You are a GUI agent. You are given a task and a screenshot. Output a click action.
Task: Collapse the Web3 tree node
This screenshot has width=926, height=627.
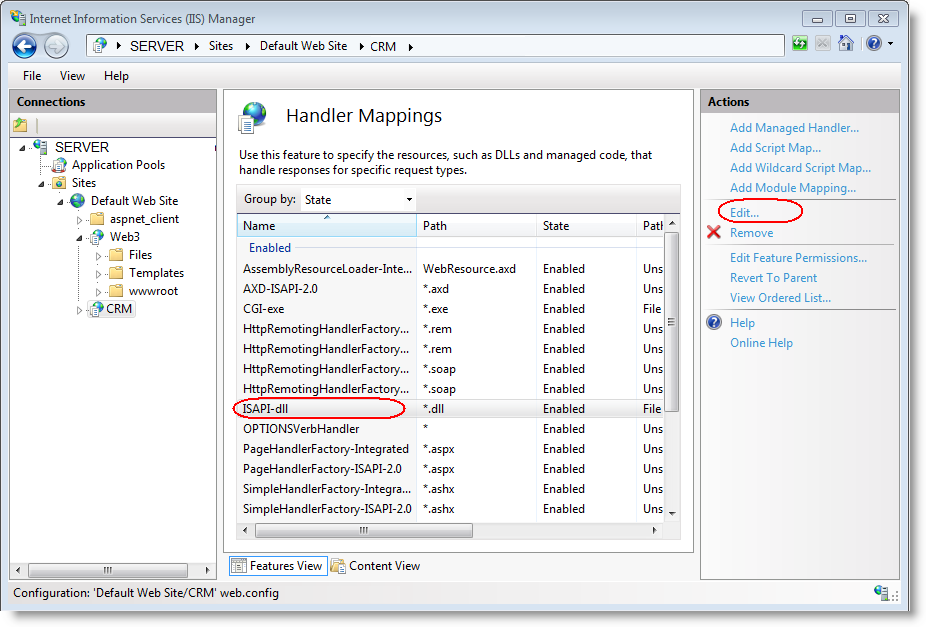[80, 238]
